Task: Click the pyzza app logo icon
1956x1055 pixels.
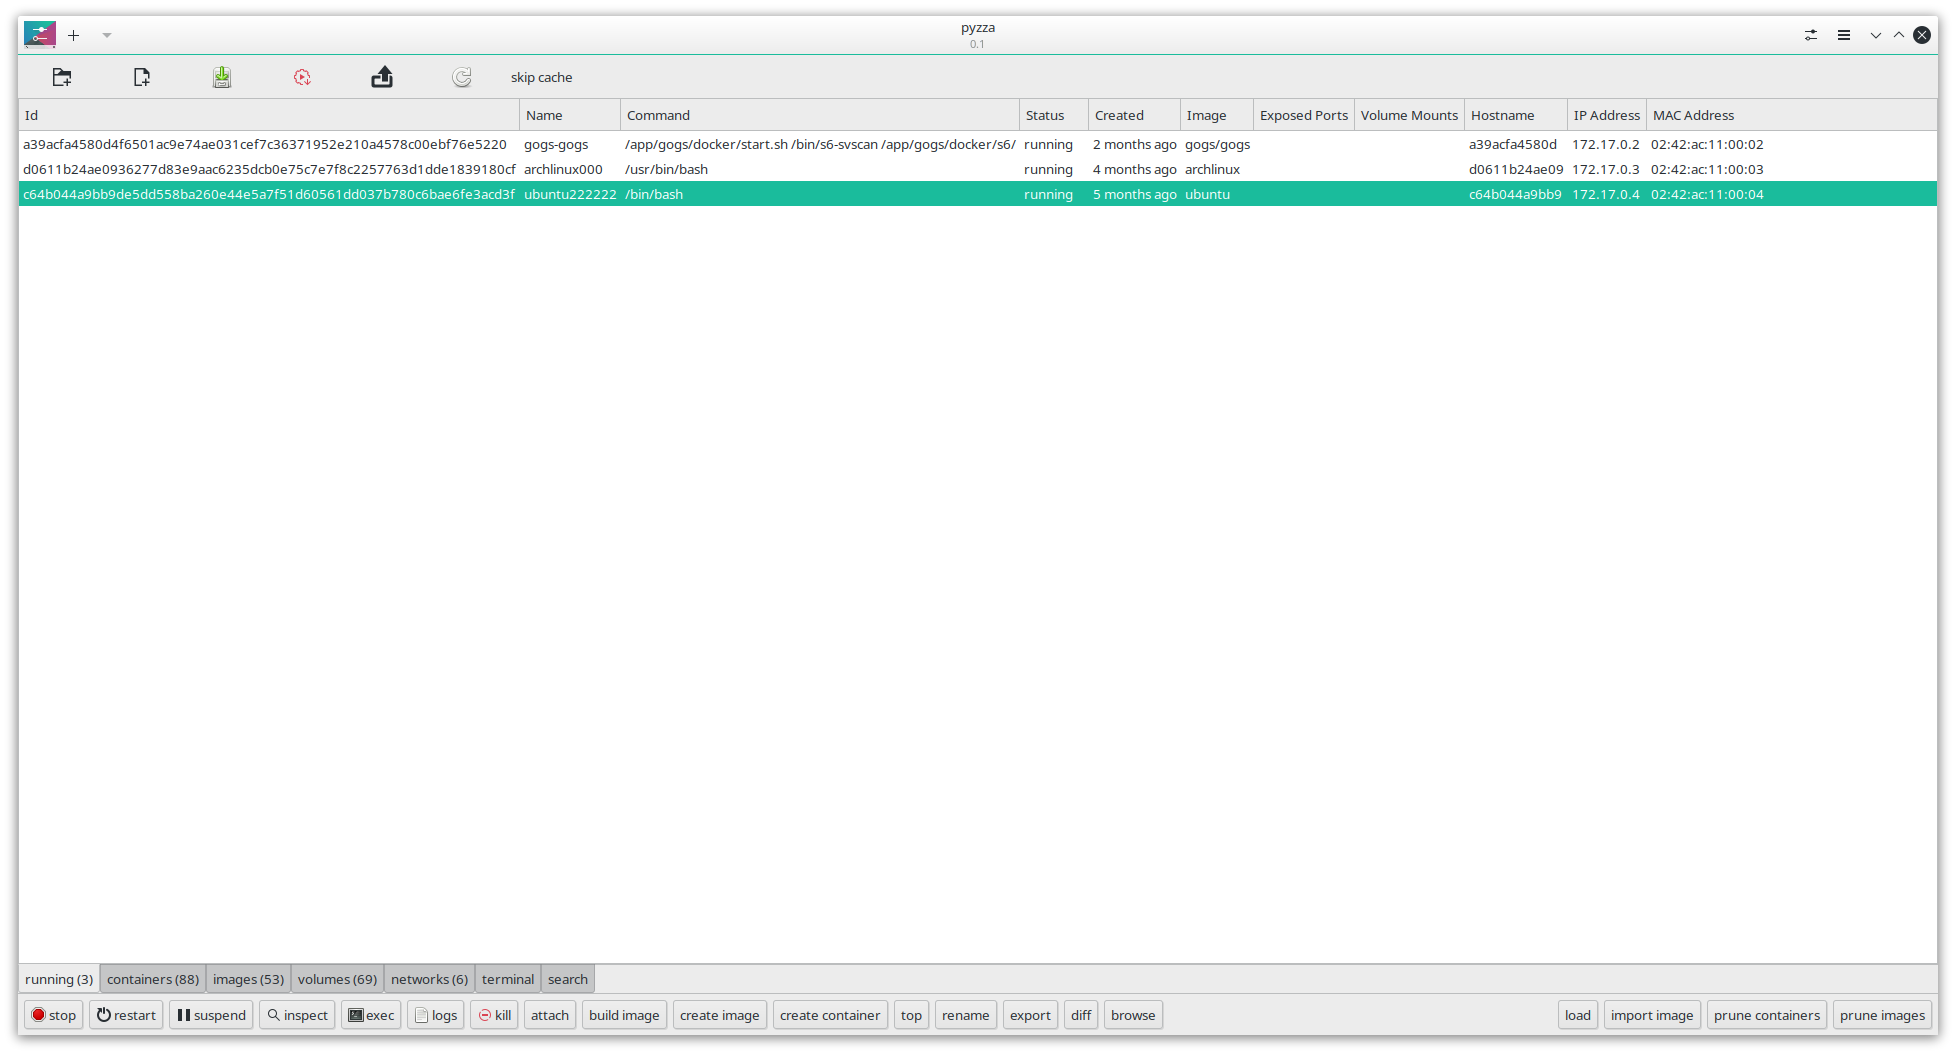Action: click(x=40, y=35)
